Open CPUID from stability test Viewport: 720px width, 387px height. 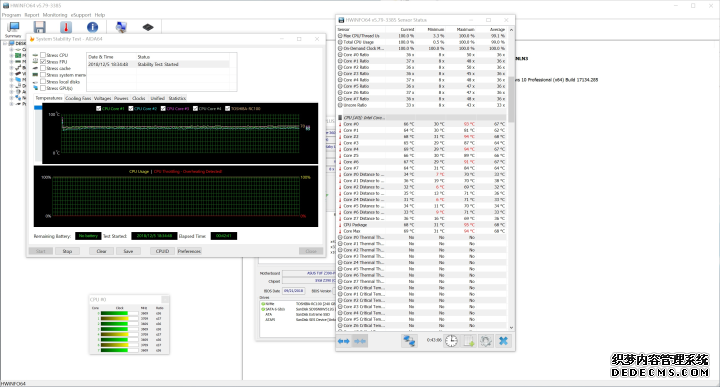coord(163,251)
